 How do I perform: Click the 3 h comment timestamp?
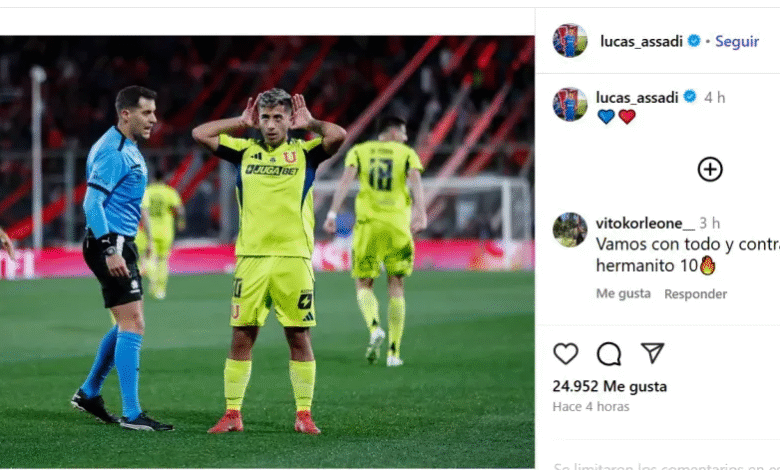click(x=709, y=223)
